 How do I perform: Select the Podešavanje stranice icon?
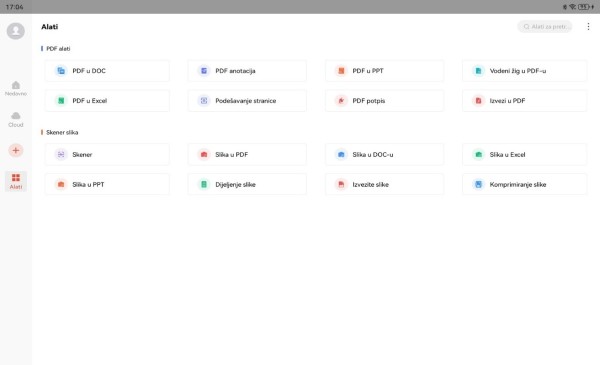point(204,101)
